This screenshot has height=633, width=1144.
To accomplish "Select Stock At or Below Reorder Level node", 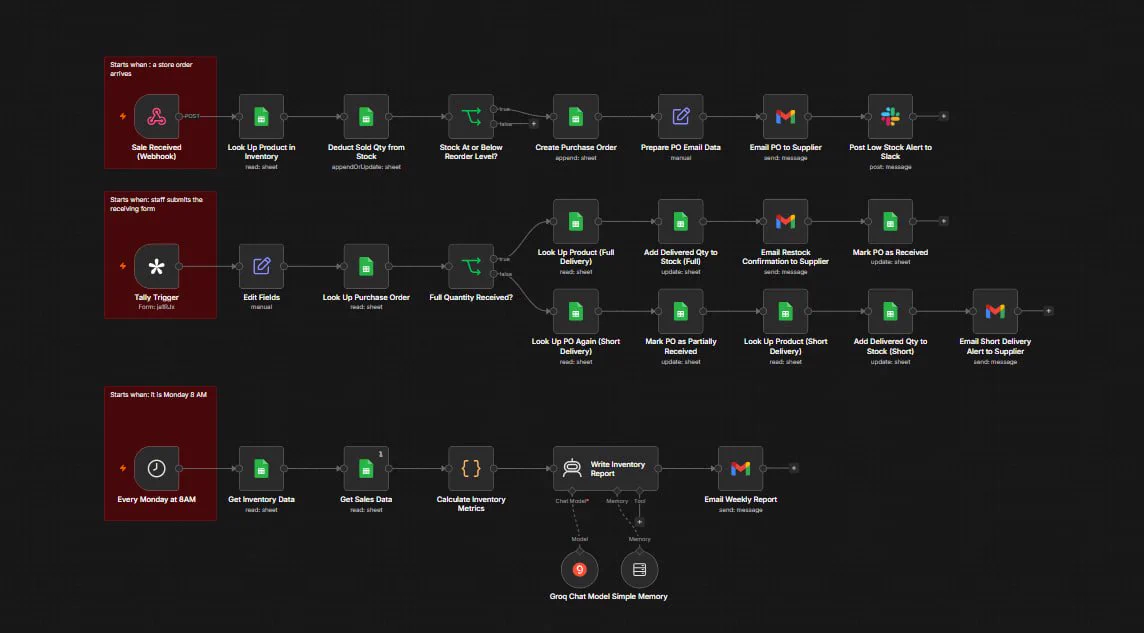I will coord(471,117).
